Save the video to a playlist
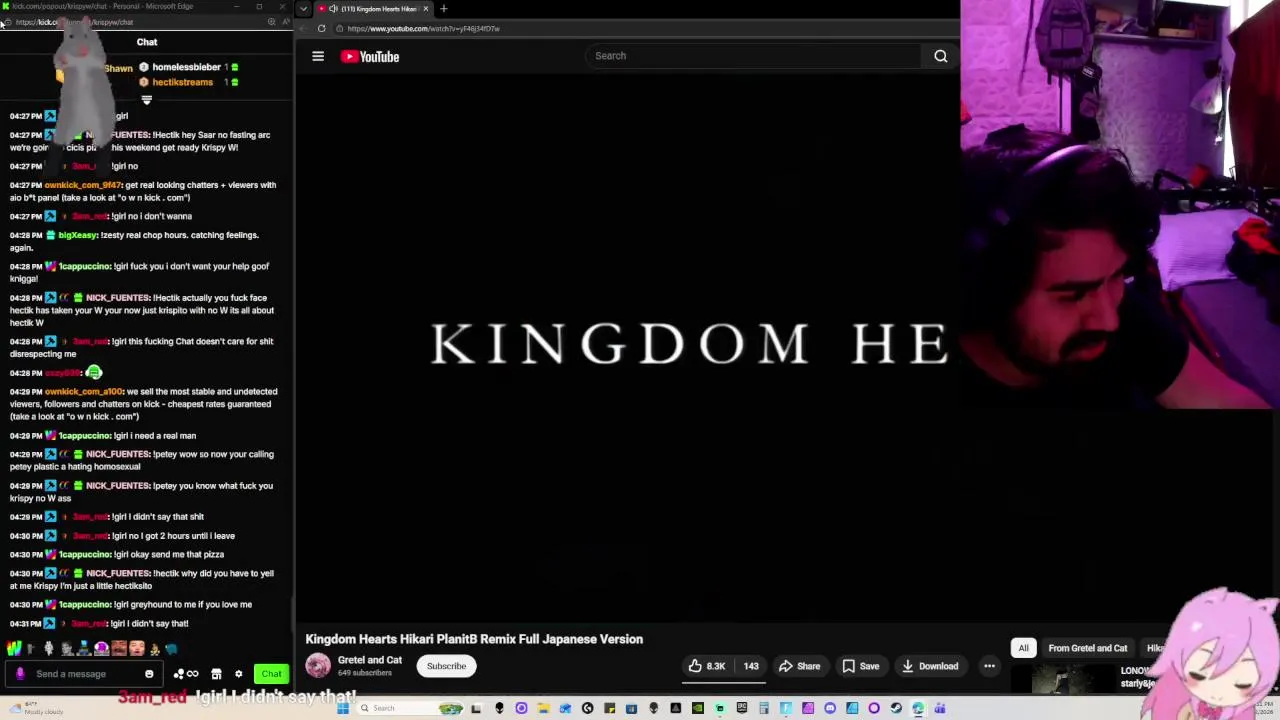The height and width of the screenshot is (720, 1280). [x=860, y=666]
